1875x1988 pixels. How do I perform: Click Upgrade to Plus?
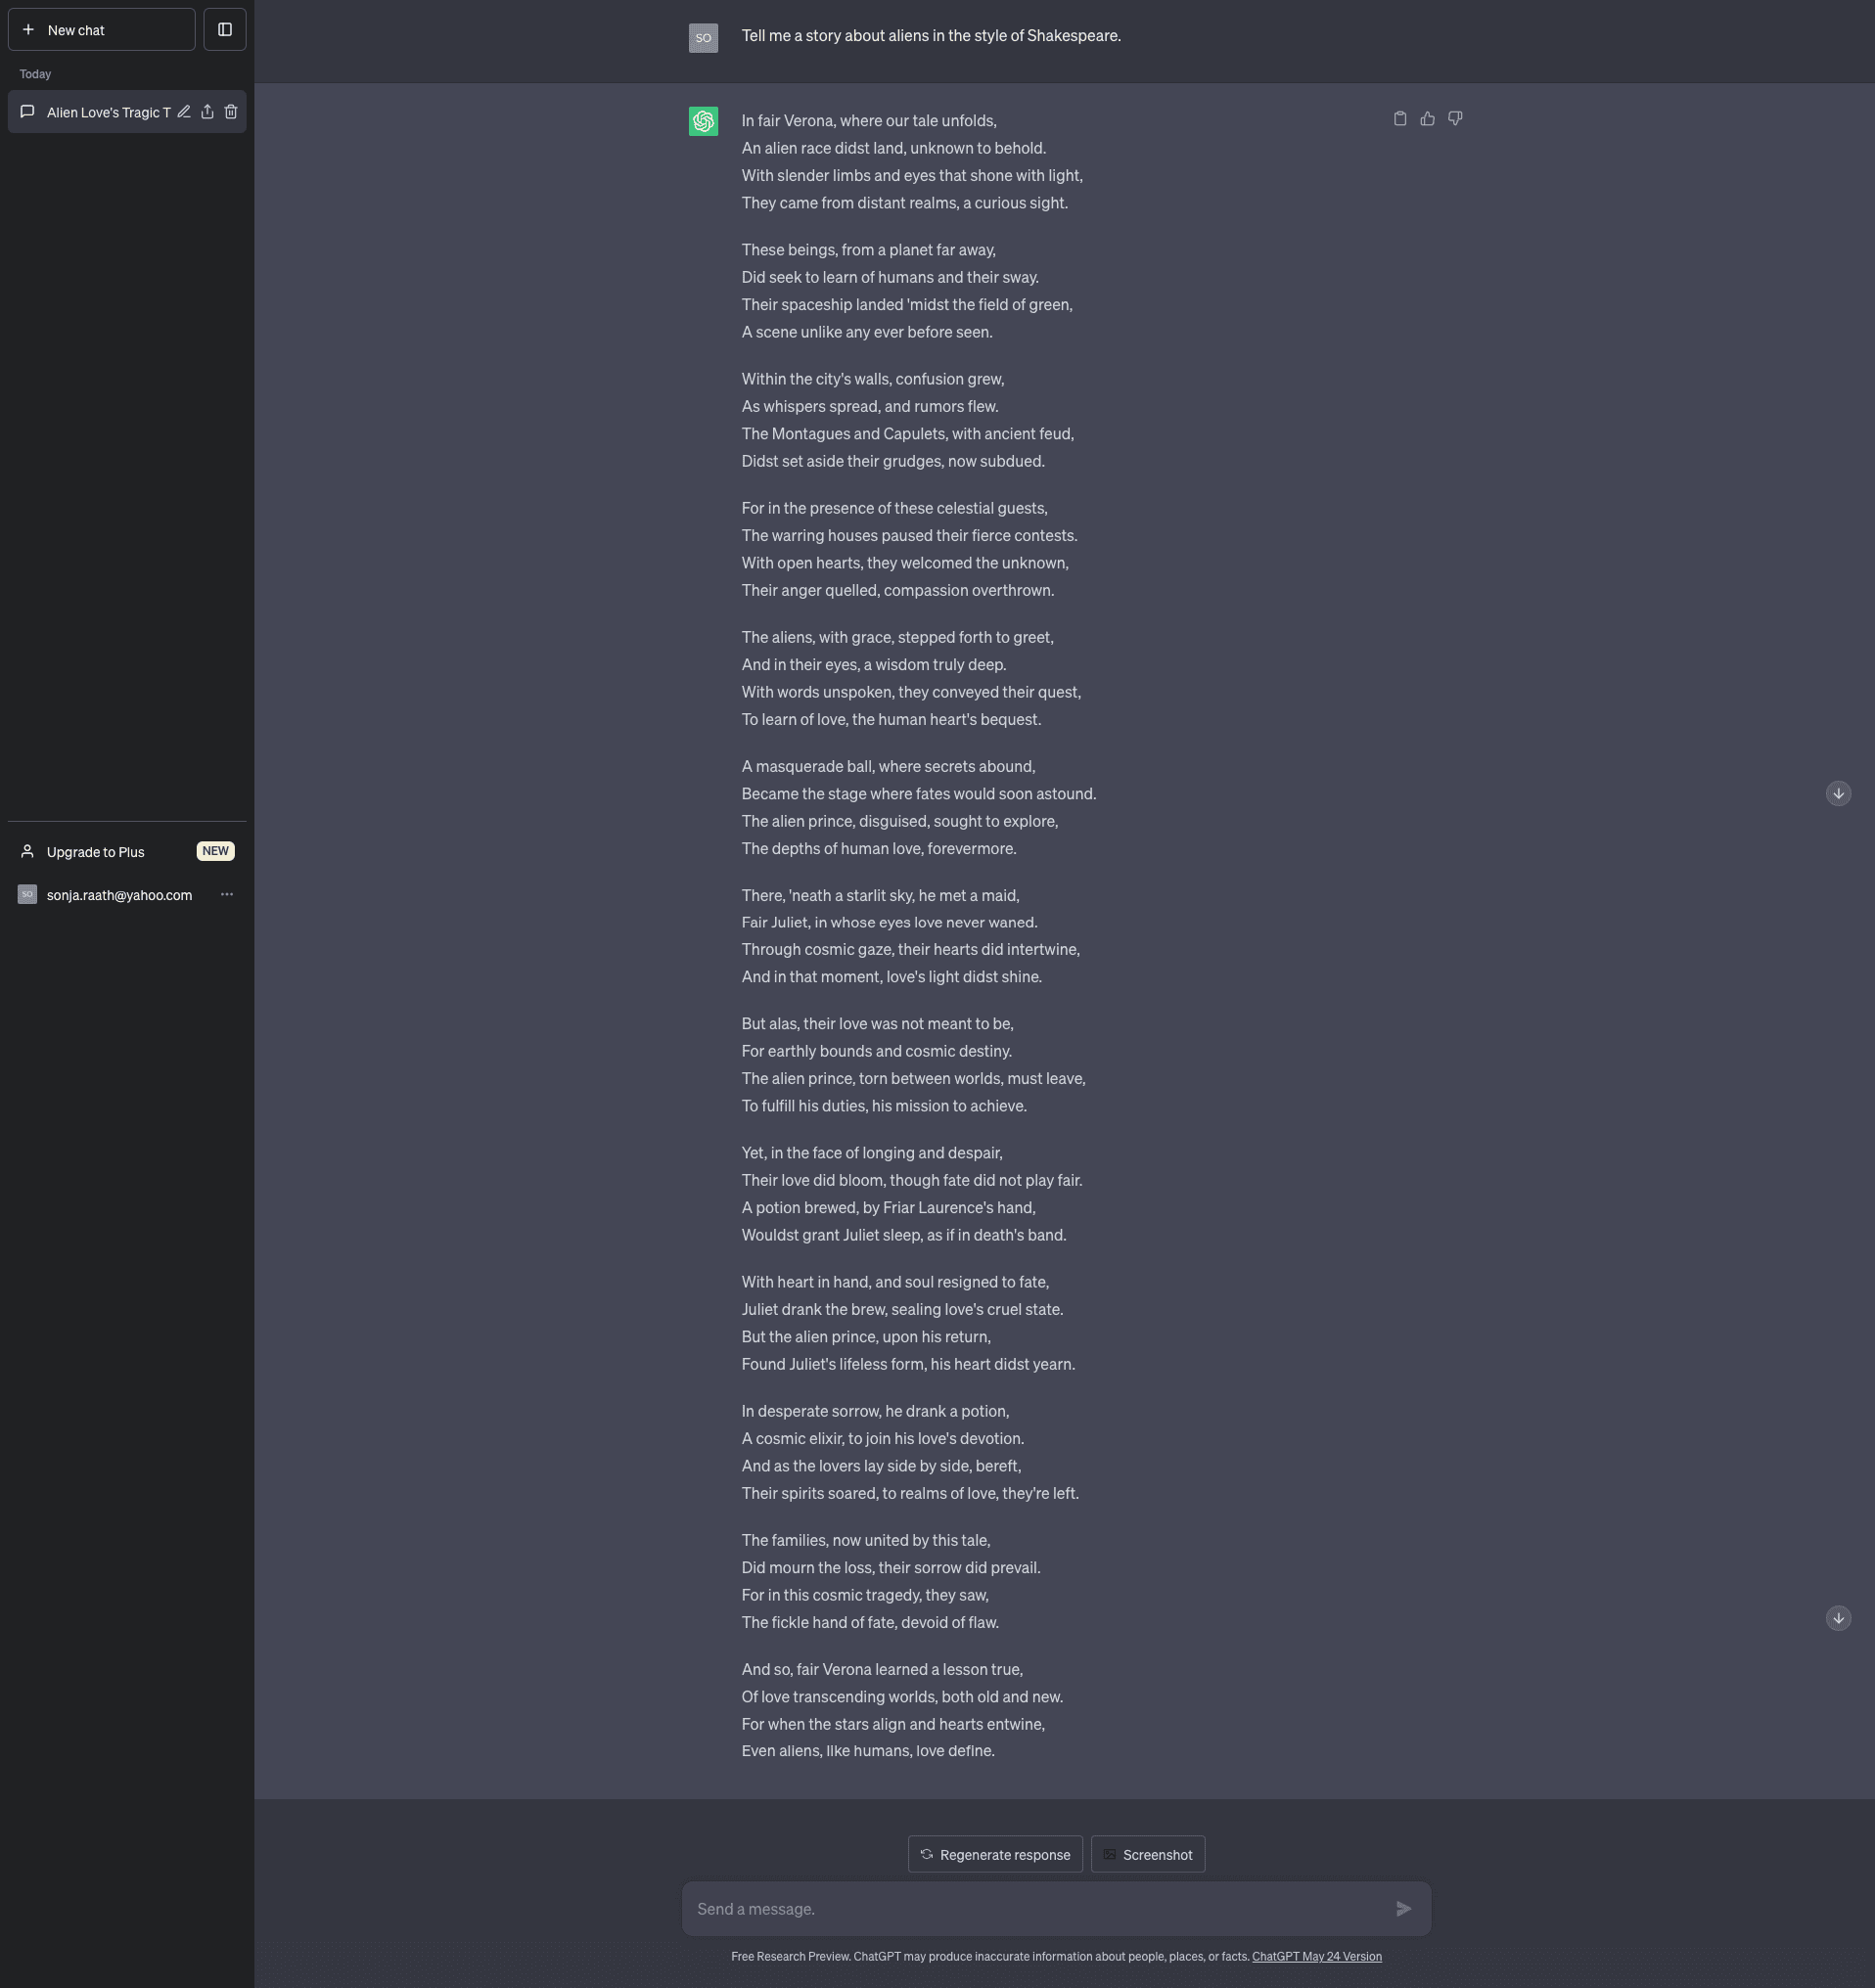96,852
